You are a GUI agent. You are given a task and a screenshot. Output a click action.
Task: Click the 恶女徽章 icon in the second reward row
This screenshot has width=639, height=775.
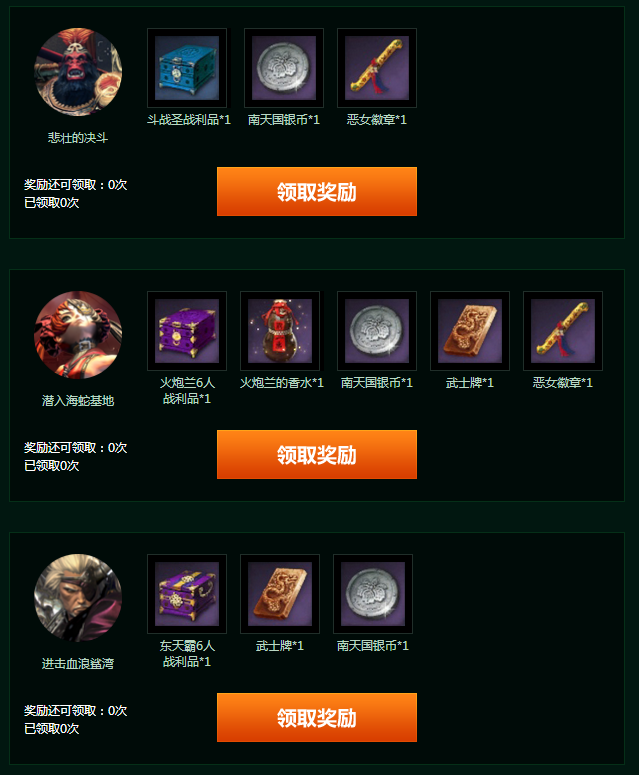[x=563, y=331]
